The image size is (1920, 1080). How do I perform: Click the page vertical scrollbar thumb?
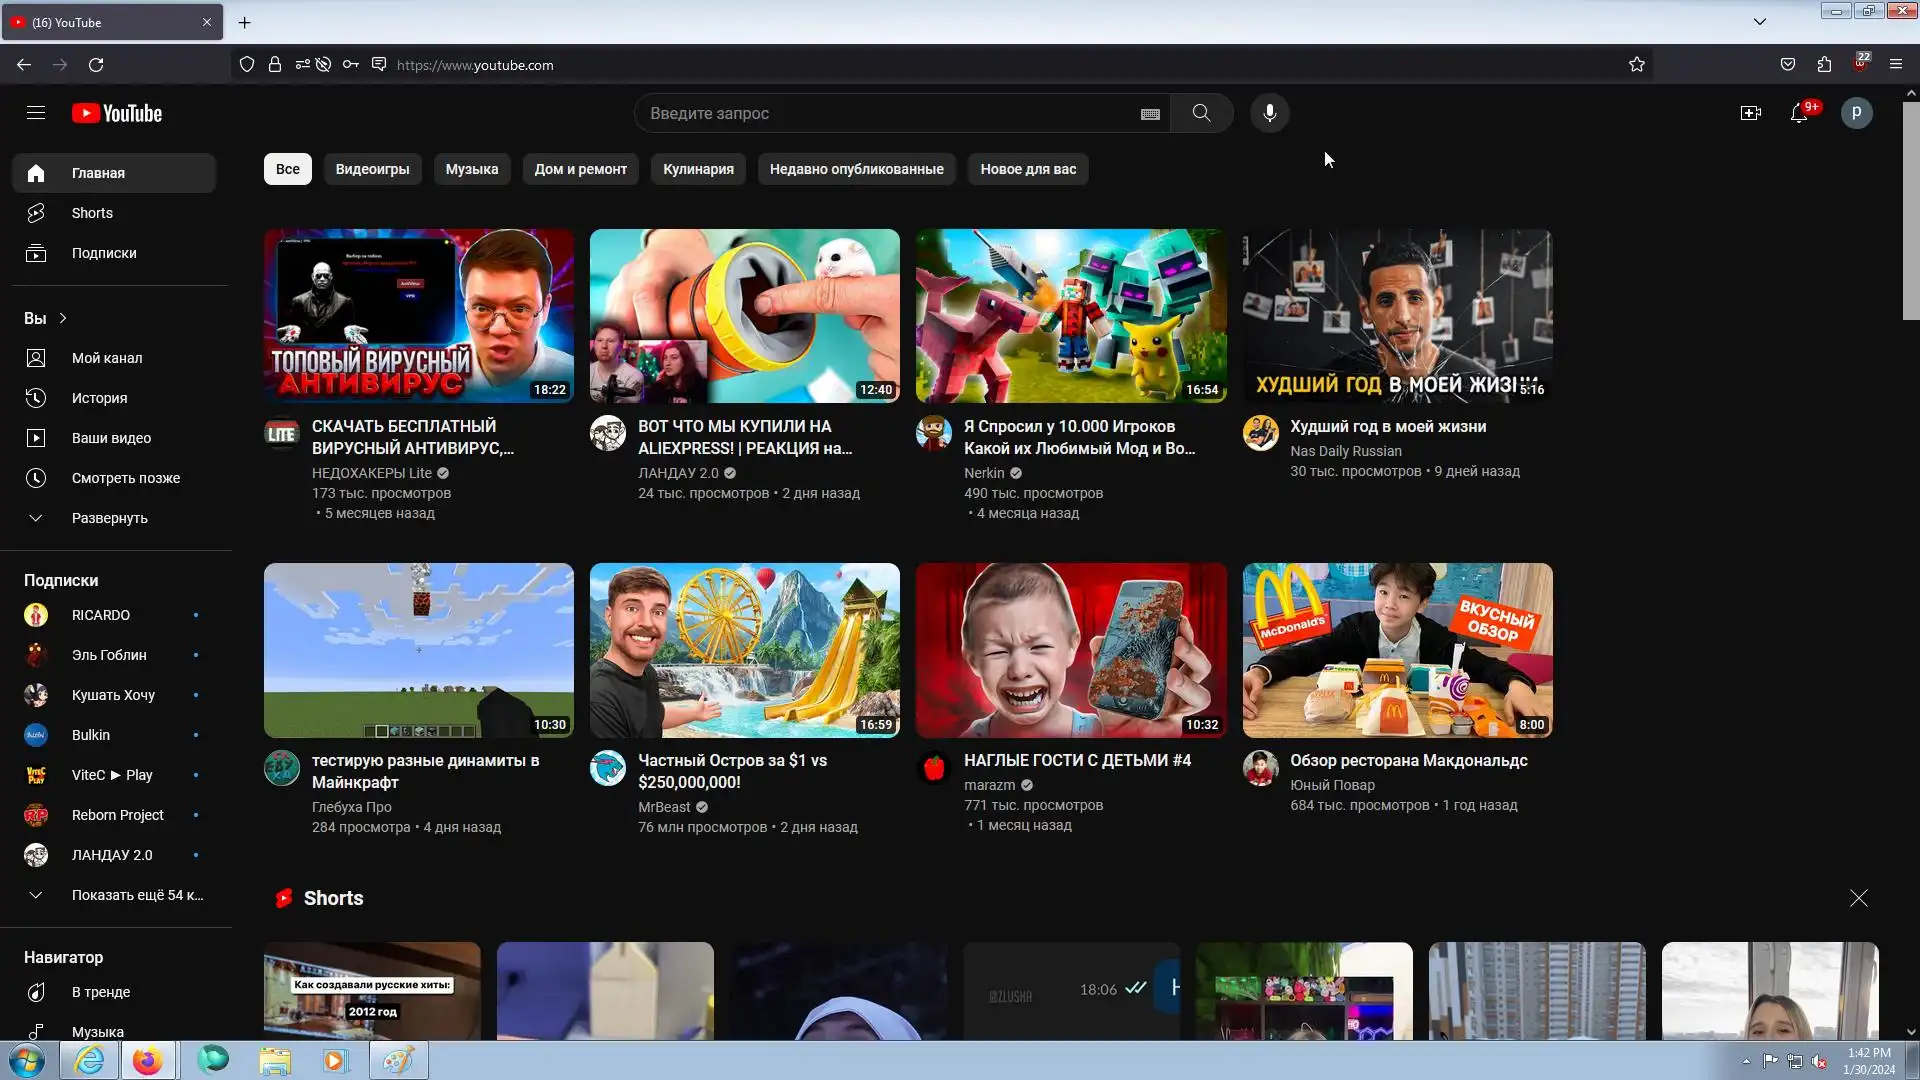point(1910,210)
